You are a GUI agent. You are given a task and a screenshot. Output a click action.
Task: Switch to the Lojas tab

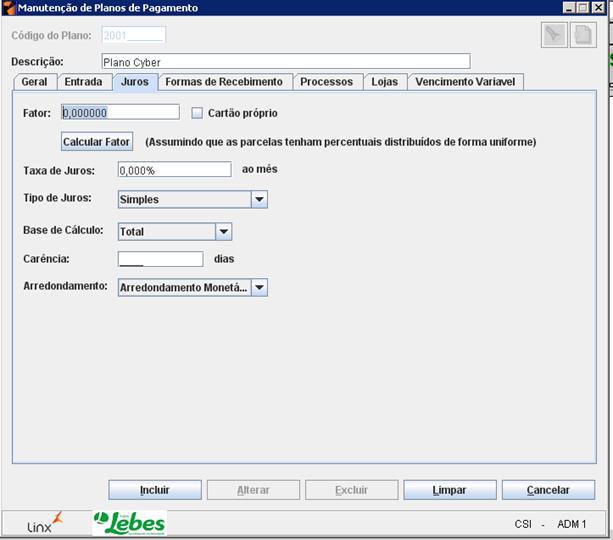click(385, 82)
